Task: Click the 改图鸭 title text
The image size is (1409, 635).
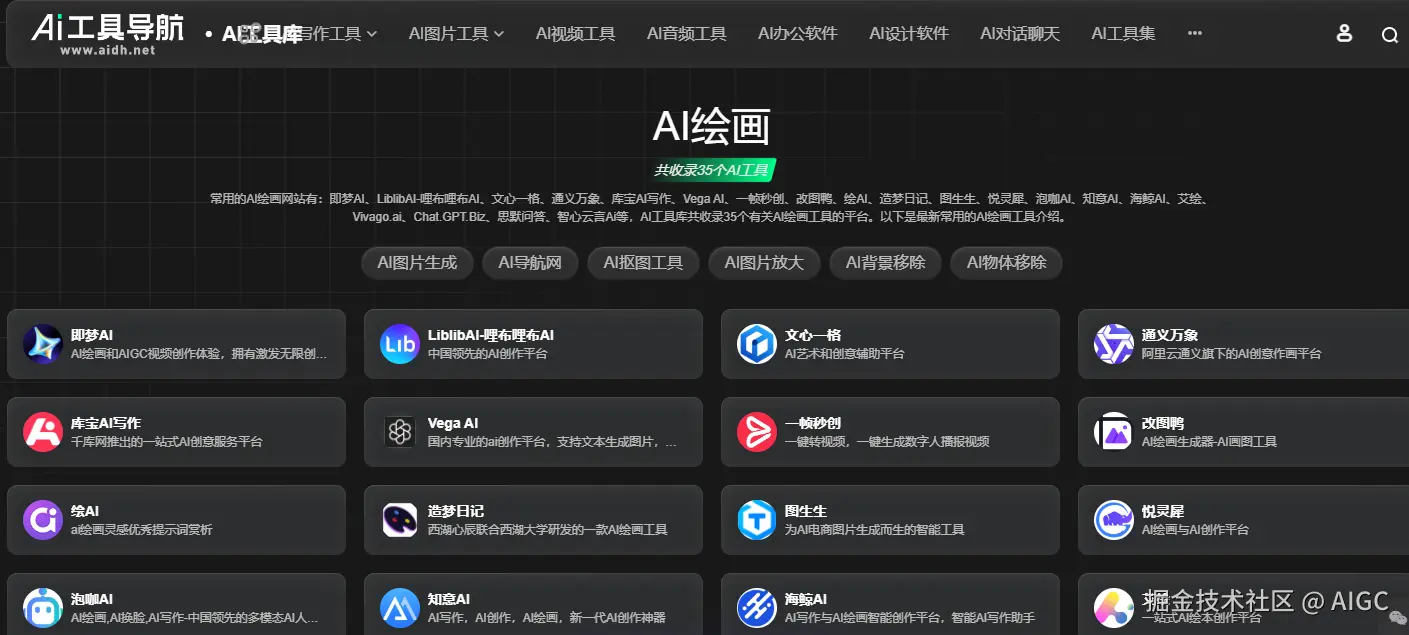Action: pyautogui.click(x=1163, y=423)
